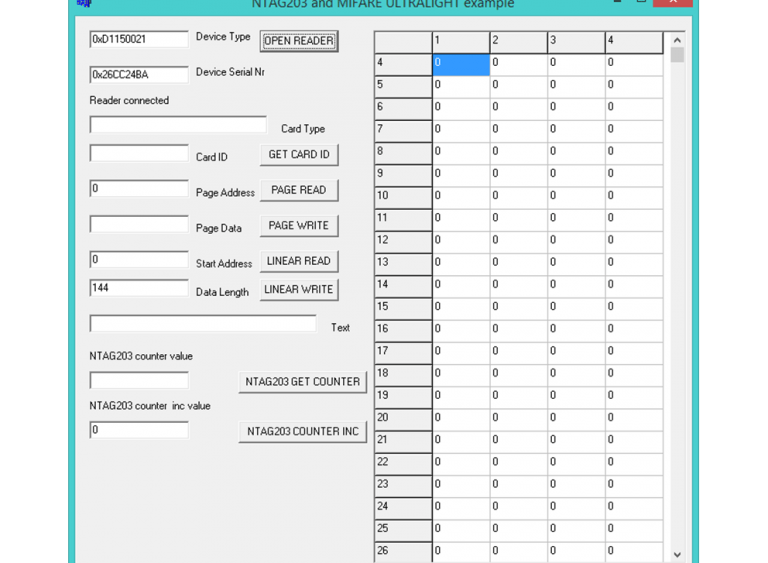Screen dimensions: 768x563
Task: Click the grid scrollbar thumb
Action: point(677,54)
